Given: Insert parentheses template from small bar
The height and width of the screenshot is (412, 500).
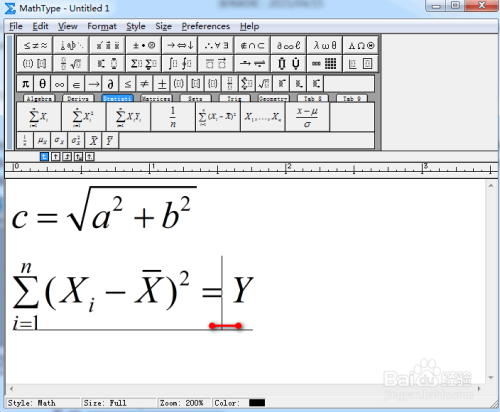Looking at the screenshot, I should pyautogui.click(x=179, y=84).
